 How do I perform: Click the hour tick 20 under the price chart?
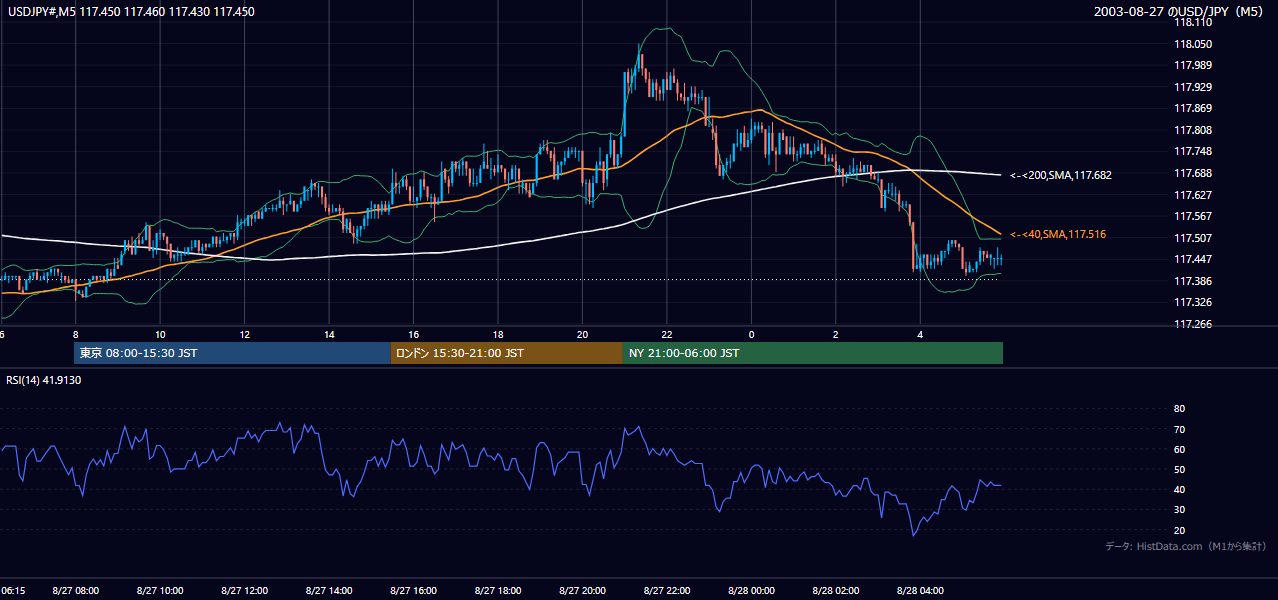coord(582,334)
